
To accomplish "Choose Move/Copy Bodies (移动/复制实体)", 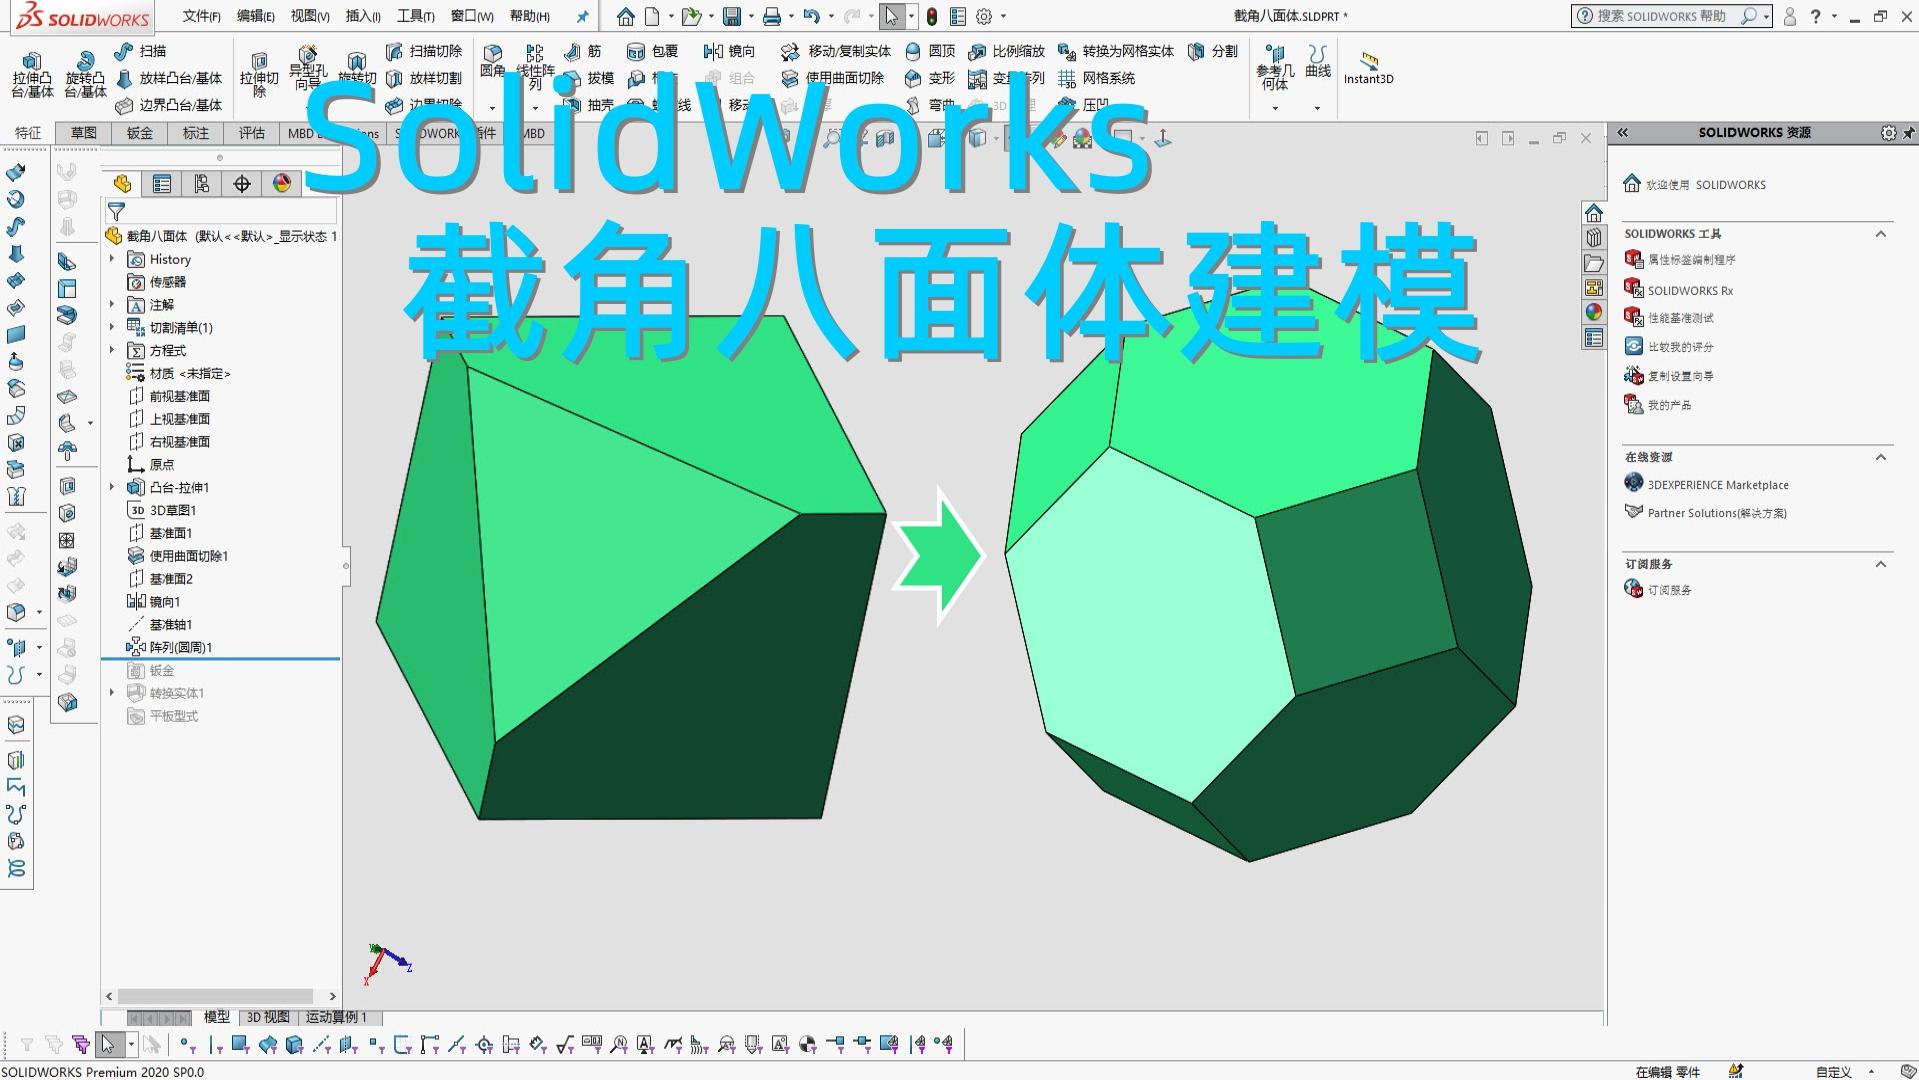I will point(836,51).
